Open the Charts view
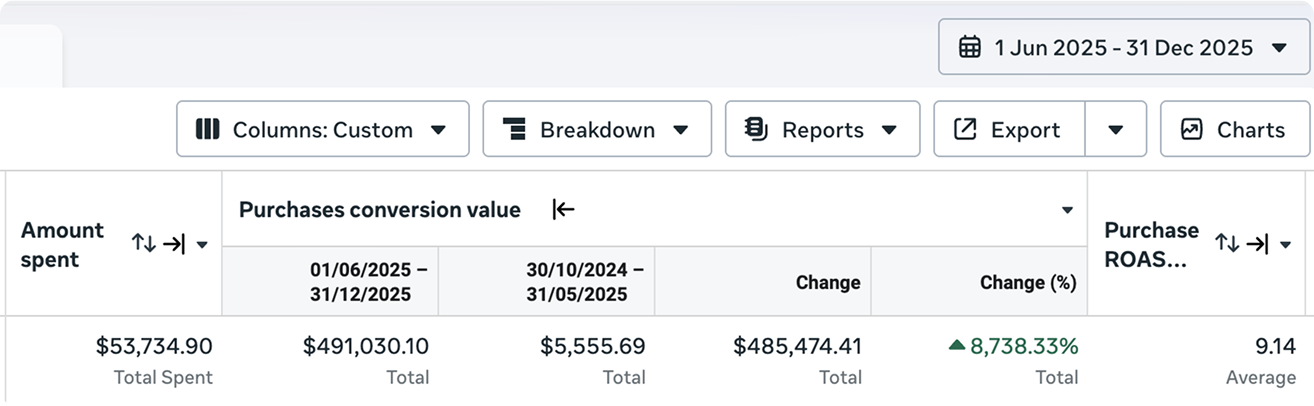Image resolution: width=1314 pixels, height=406 pixels. pyautogui.click(x=1235, y=130)
